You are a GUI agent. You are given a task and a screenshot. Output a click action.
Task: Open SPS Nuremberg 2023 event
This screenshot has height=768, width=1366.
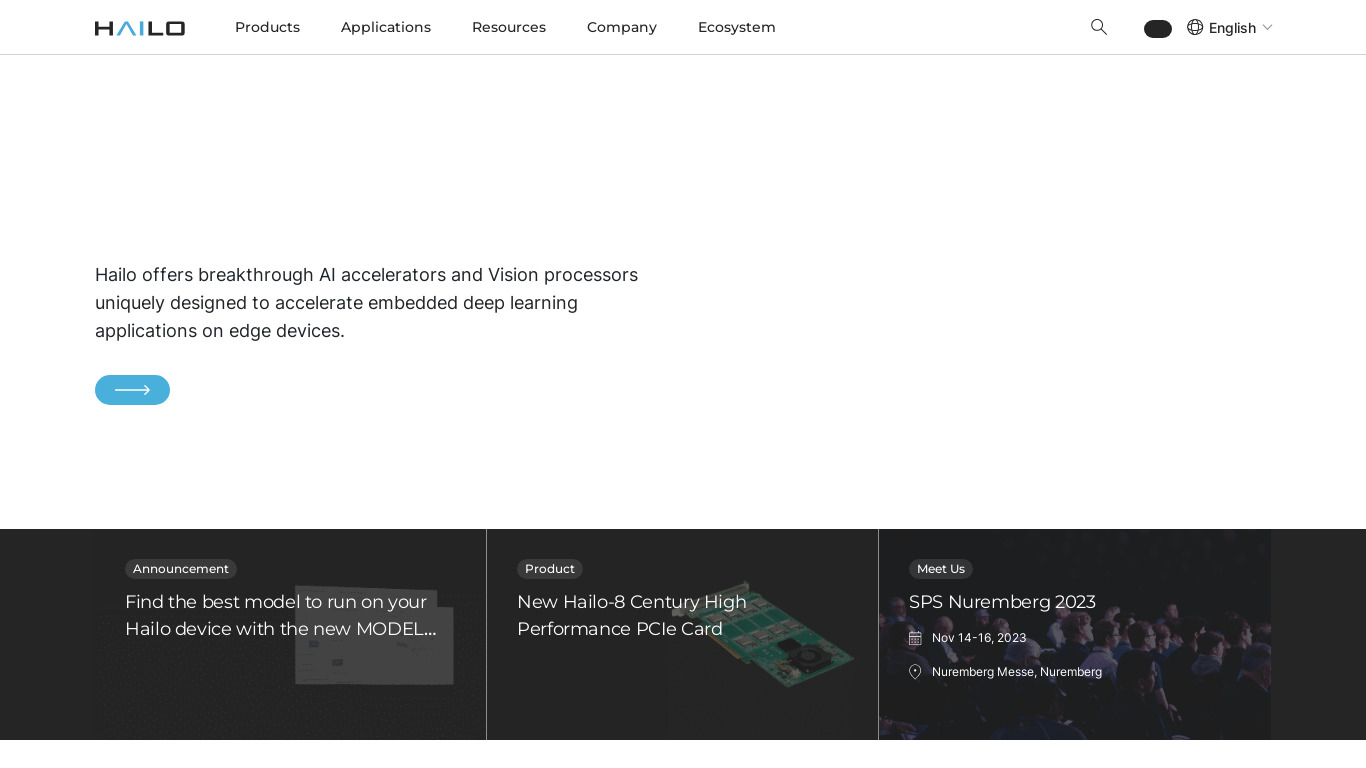tap(1002, 602)
